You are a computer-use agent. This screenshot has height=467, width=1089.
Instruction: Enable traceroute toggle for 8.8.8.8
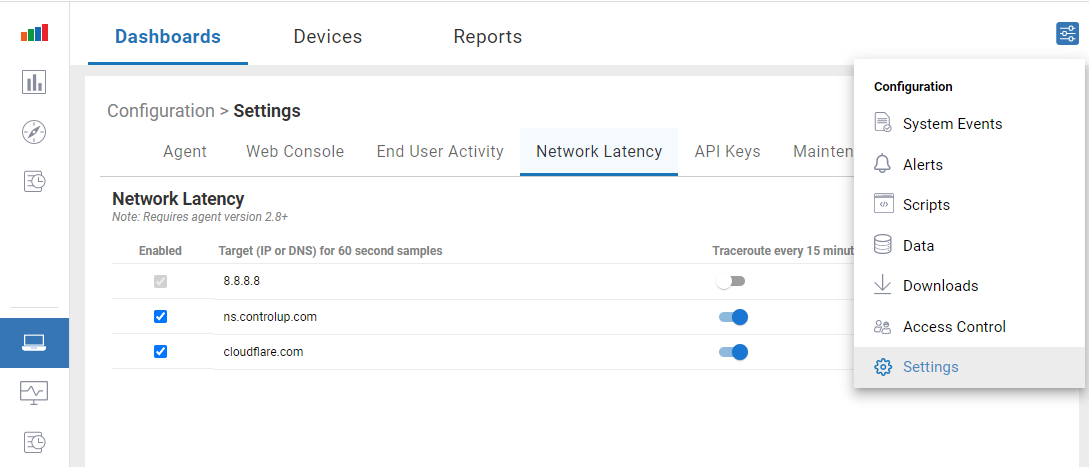pyautogui.click(x=732, y=282)
